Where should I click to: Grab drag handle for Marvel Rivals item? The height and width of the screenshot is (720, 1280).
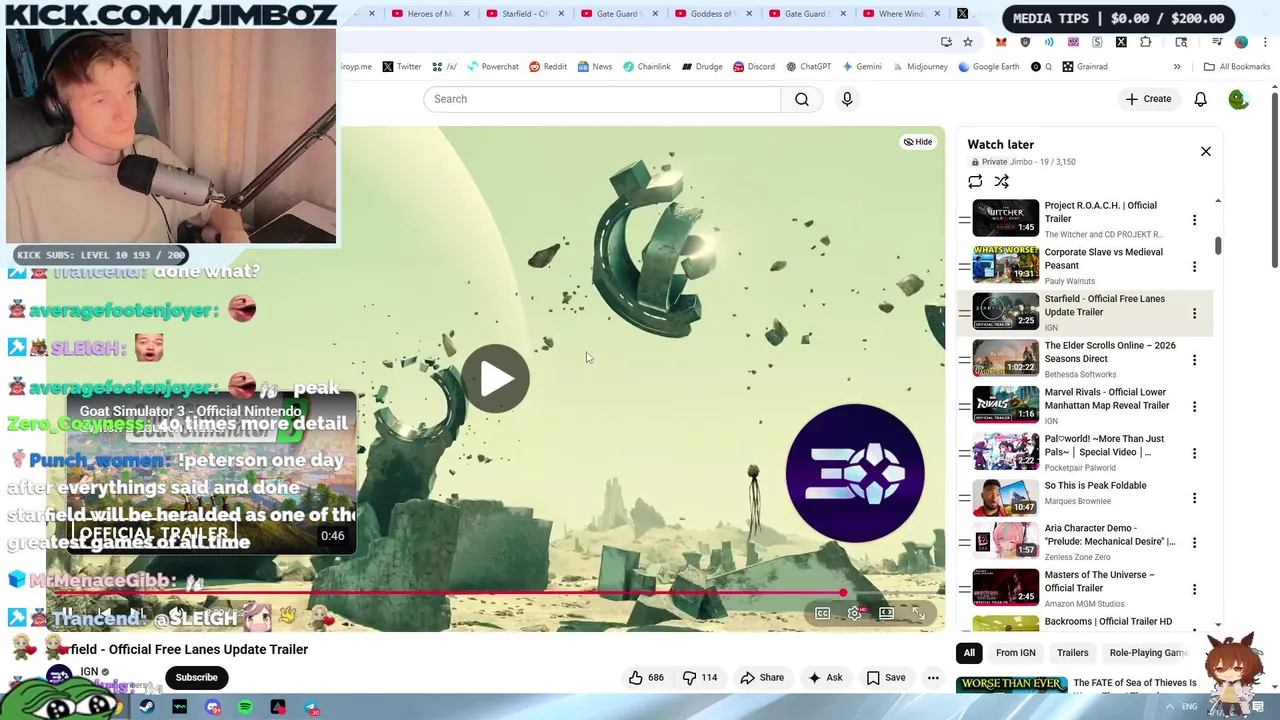964,406
